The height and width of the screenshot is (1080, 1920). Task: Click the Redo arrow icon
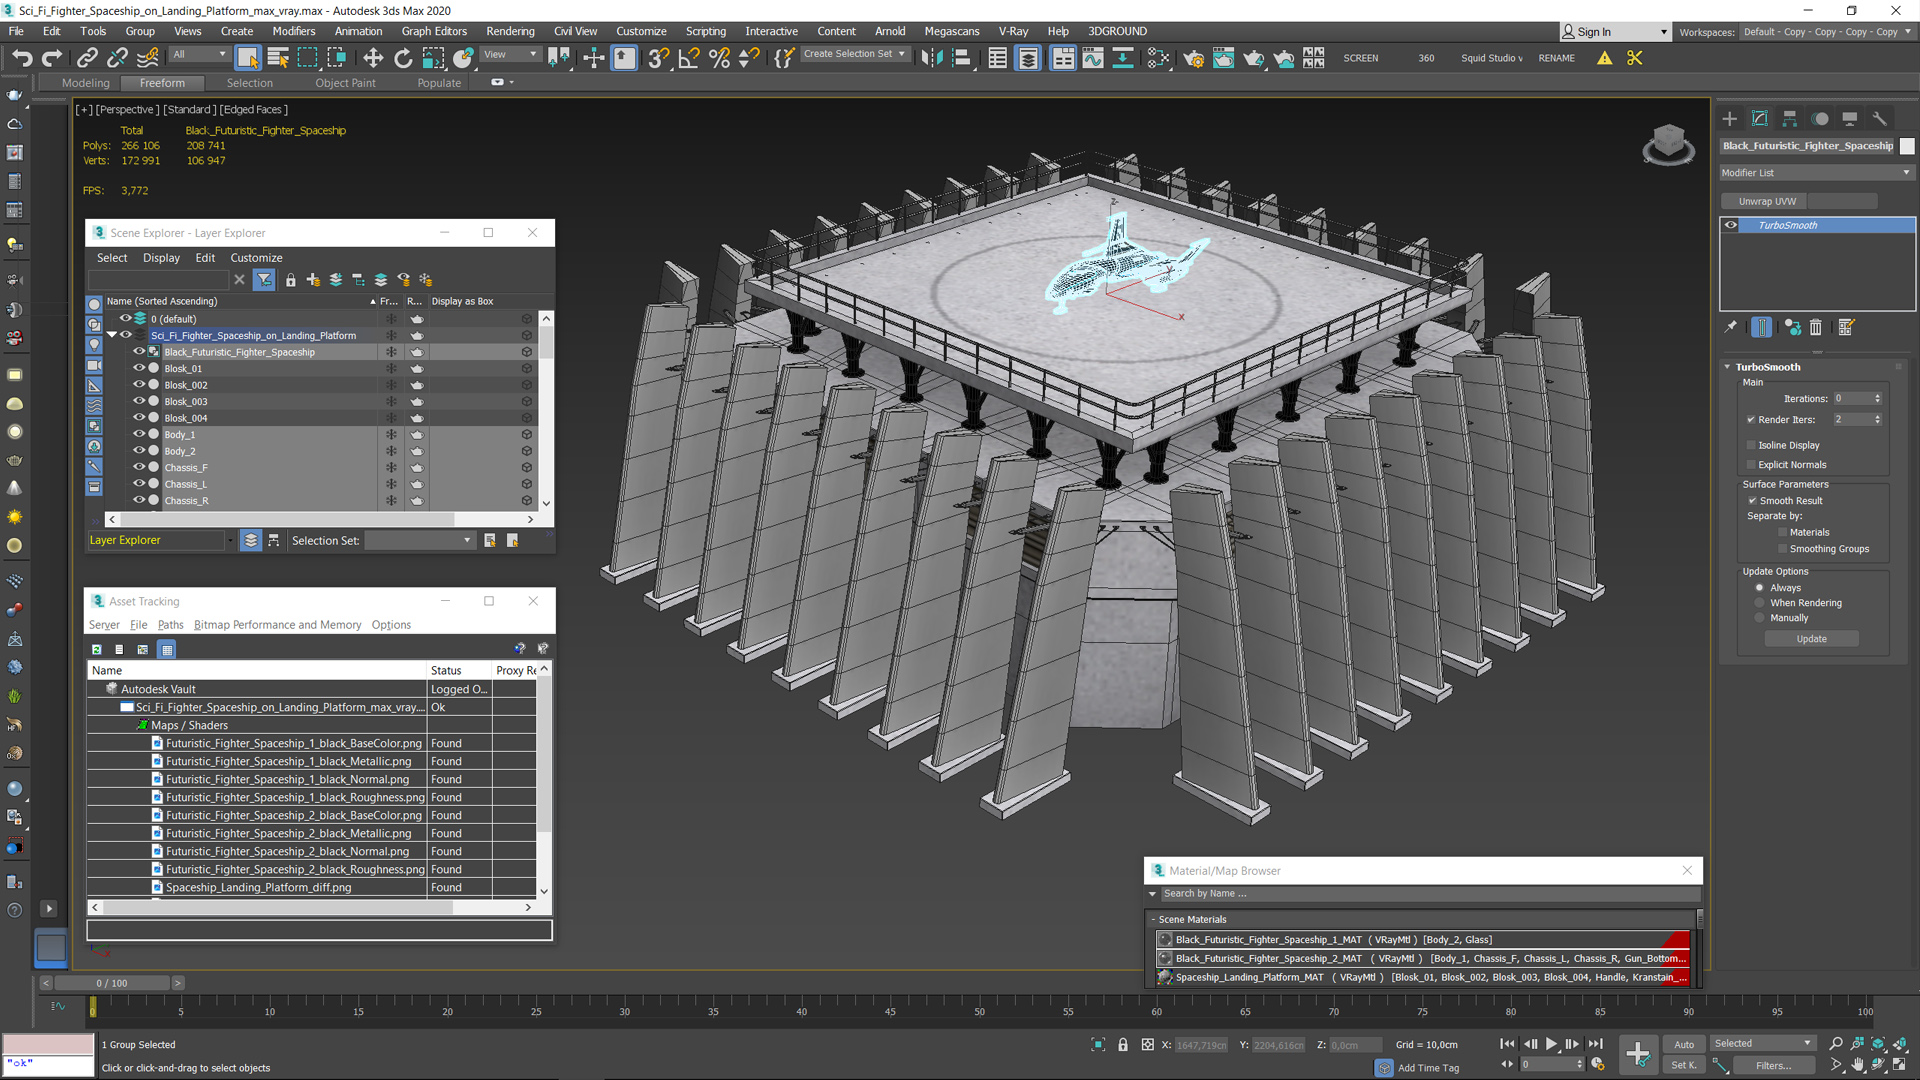click(52, 58)
